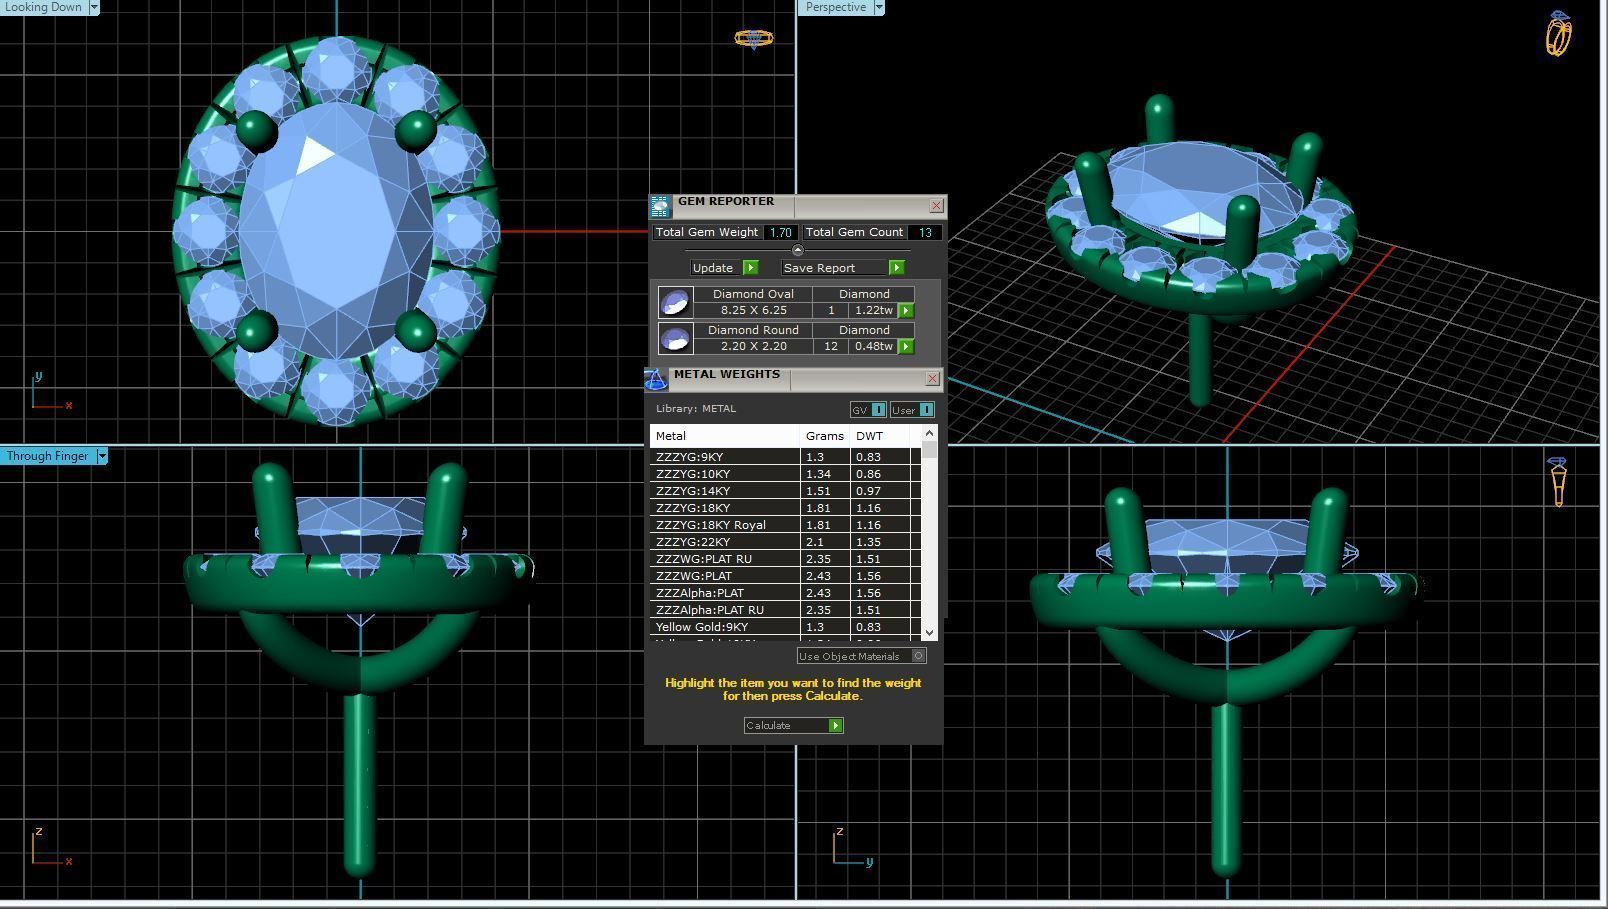Click ring icon in bottom-right side viewport
The width and height of the screenshot is (1608, 909).
point(1558,482)
